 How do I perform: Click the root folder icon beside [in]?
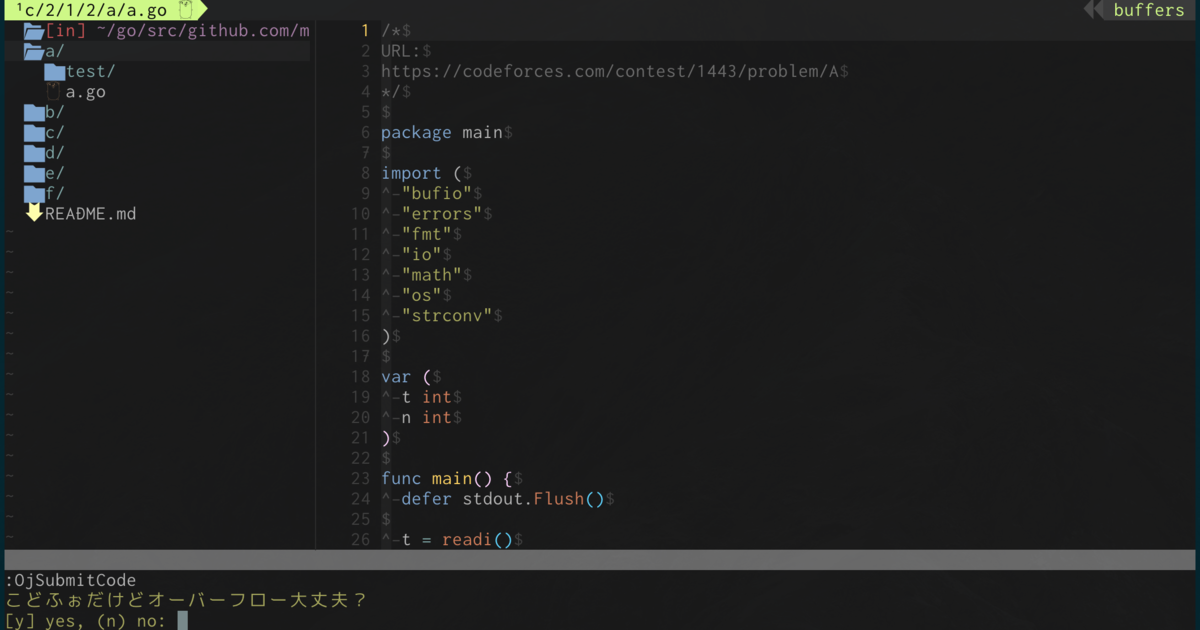click(x=34, y=31)
